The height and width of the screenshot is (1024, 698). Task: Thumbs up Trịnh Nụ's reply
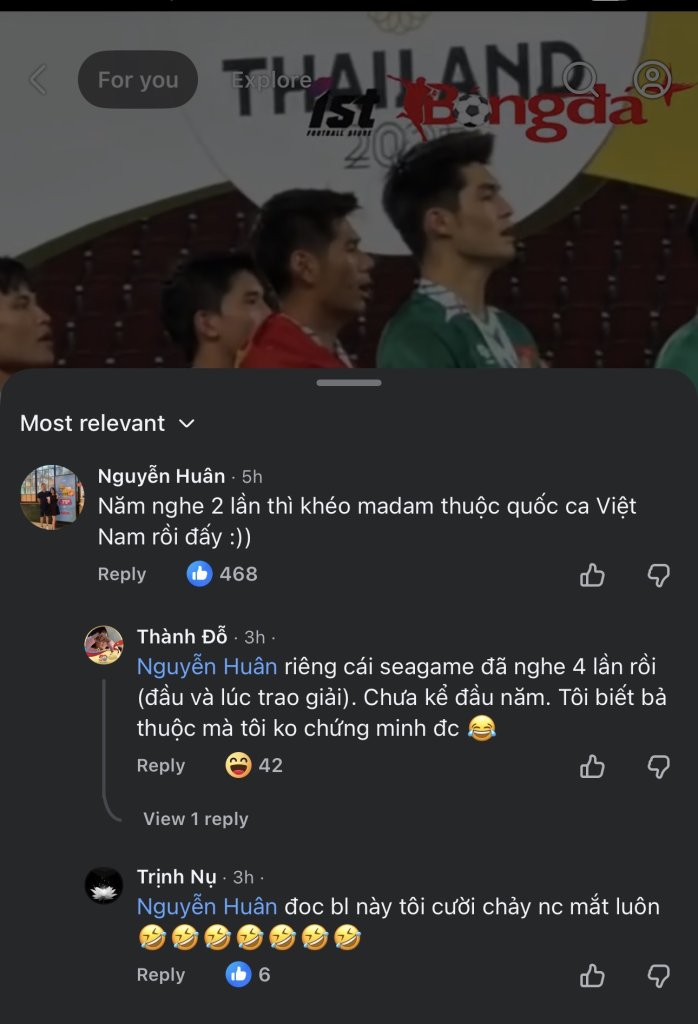point(593,976)
